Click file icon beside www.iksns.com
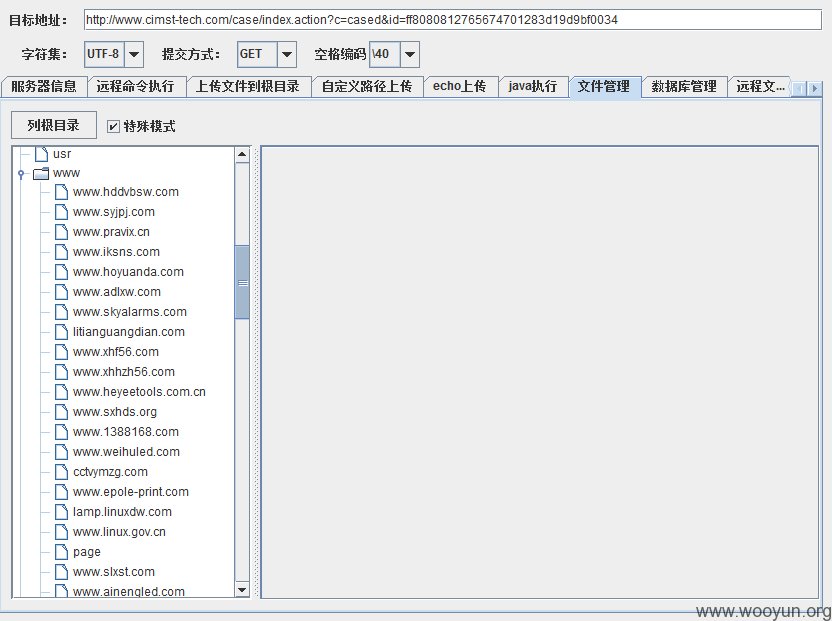 click(62, 252)
